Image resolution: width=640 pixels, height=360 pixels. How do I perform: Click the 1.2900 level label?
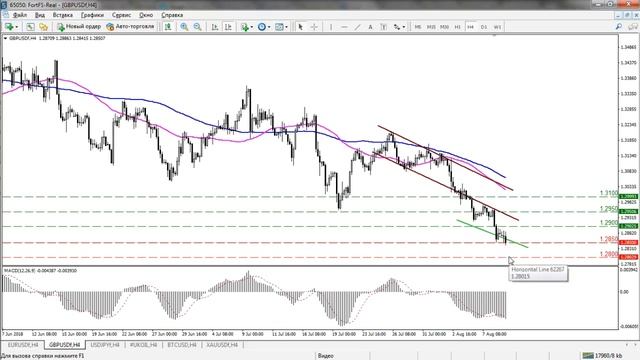(609, 223)
